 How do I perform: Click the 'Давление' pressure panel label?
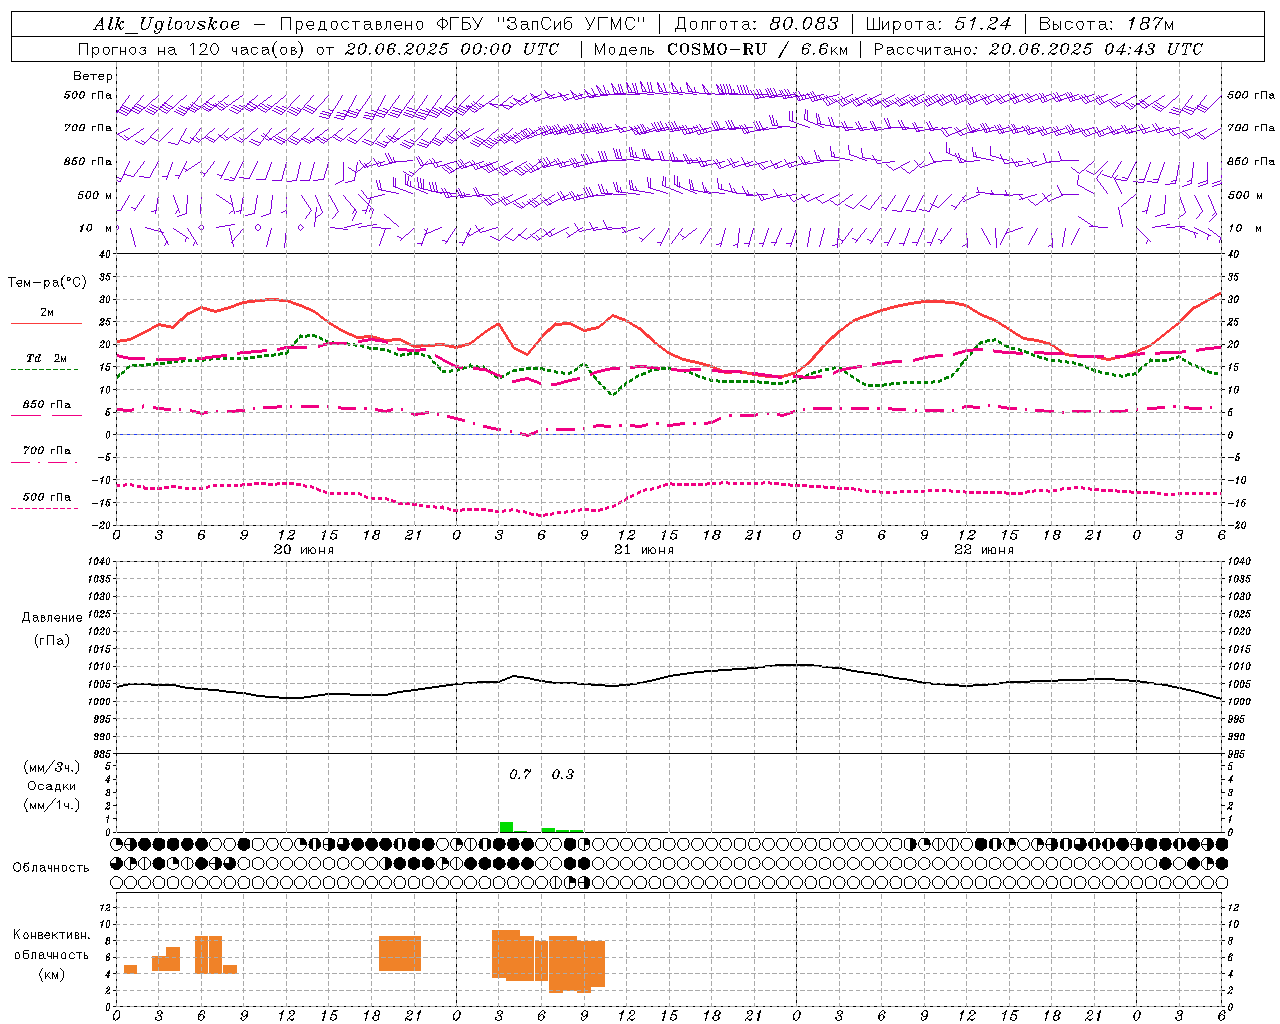(52, 618)
